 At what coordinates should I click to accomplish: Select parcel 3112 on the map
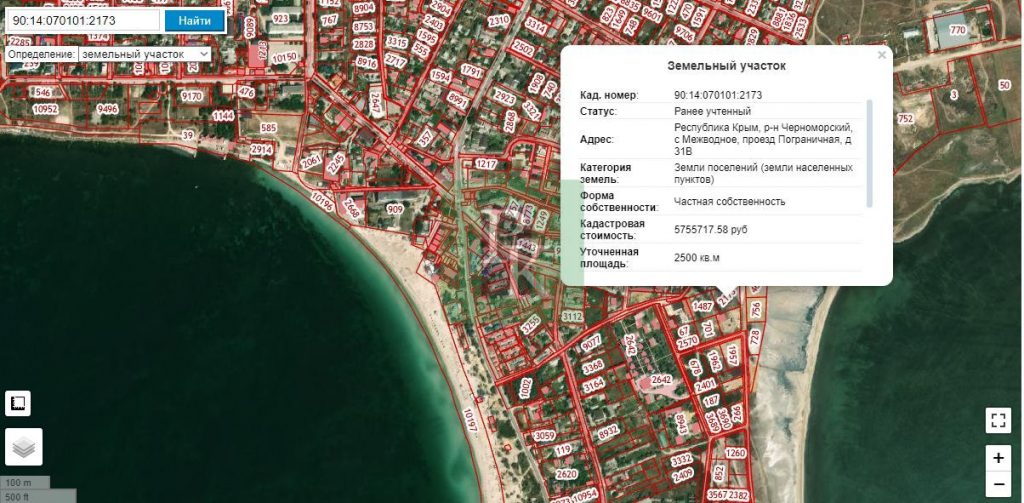(572, 316)
